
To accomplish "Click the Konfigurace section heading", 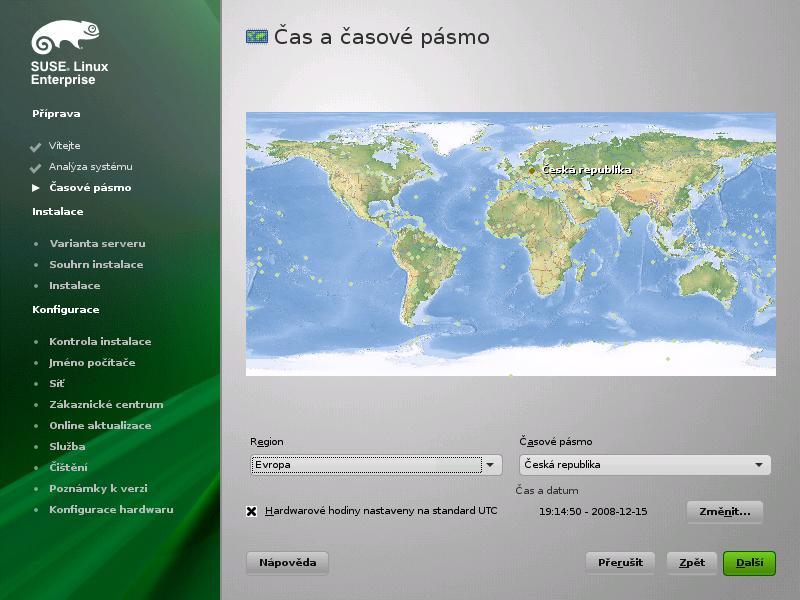I will tap(66, 310).
